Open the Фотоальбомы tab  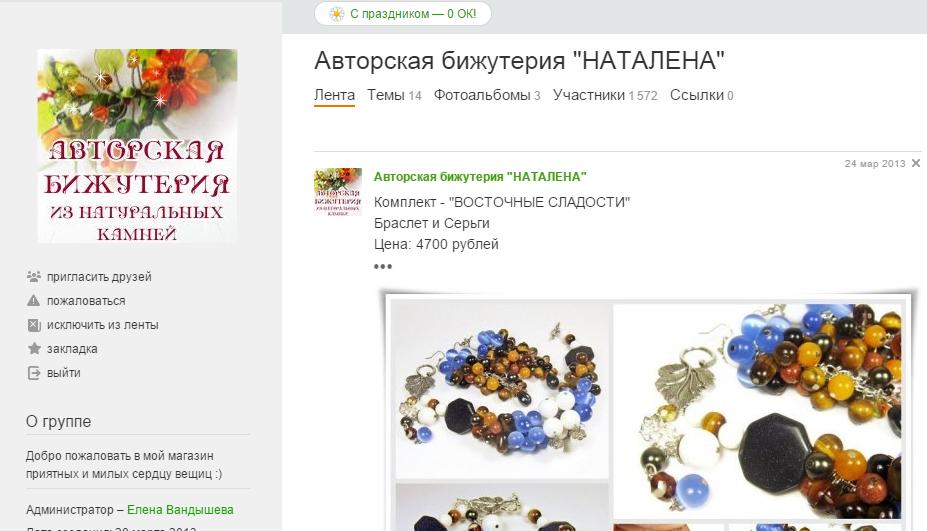tap(487, 95)
